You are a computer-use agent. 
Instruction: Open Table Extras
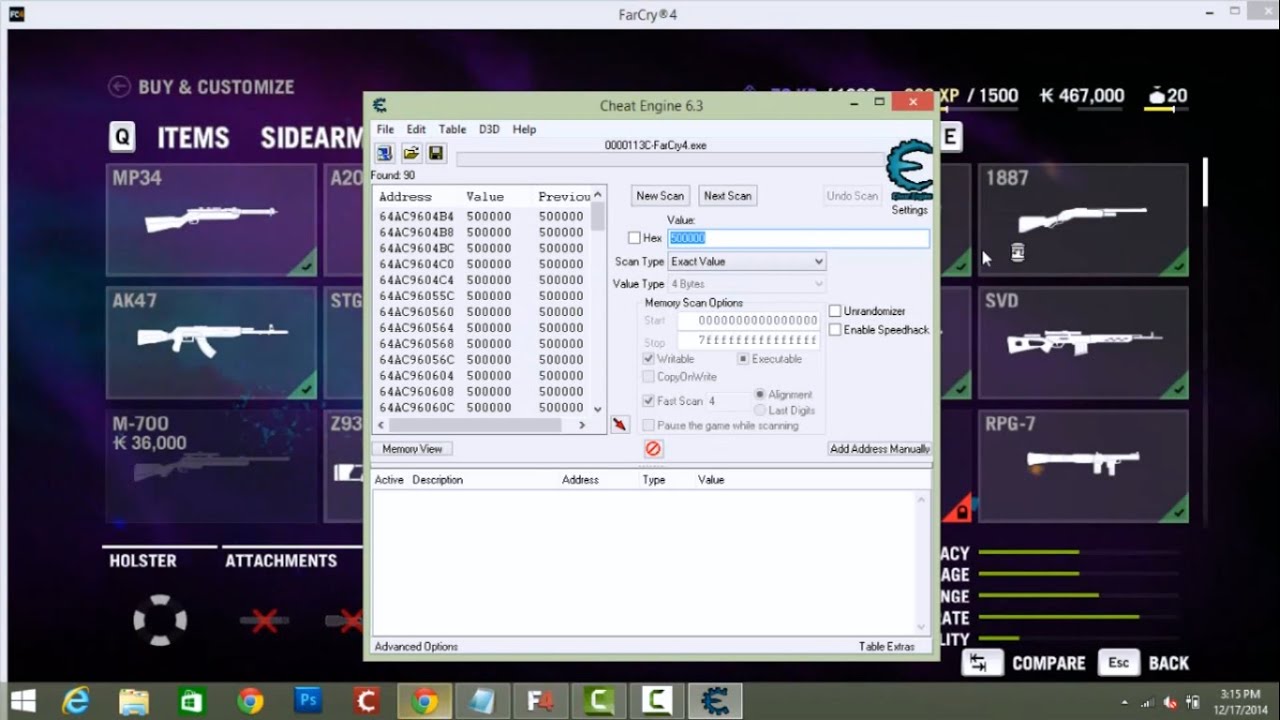pos(887,647)
